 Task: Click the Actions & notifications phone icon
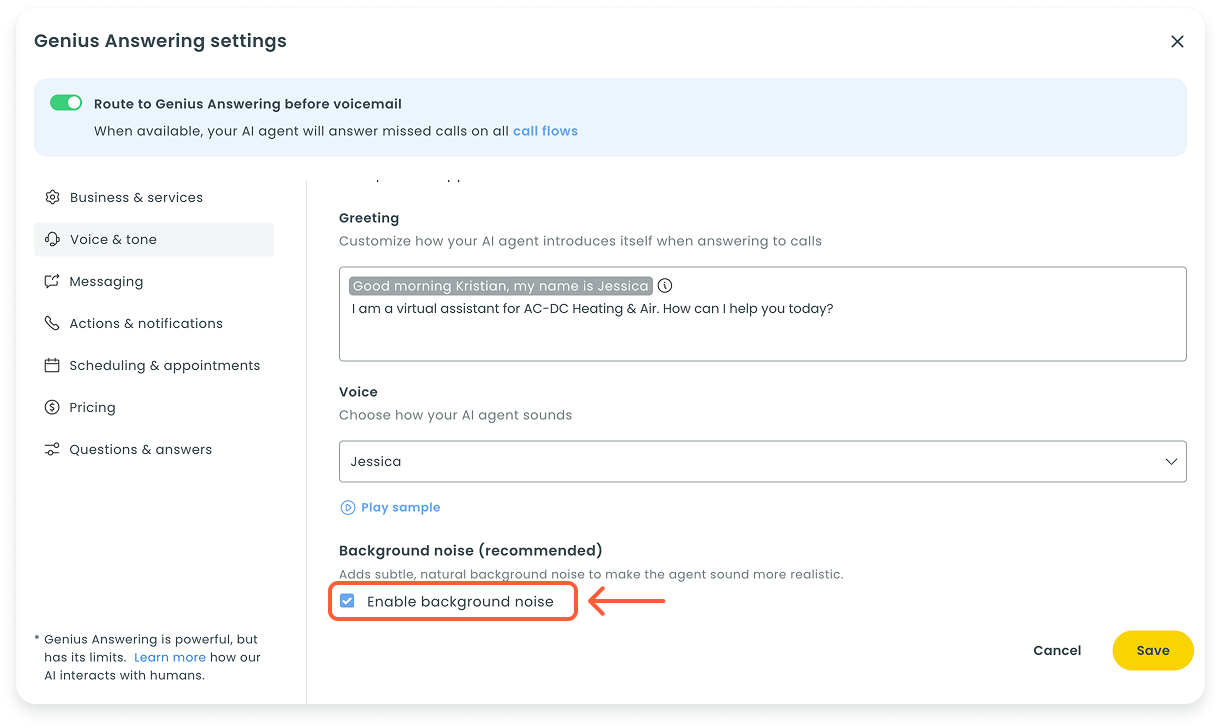coord(52,323)
